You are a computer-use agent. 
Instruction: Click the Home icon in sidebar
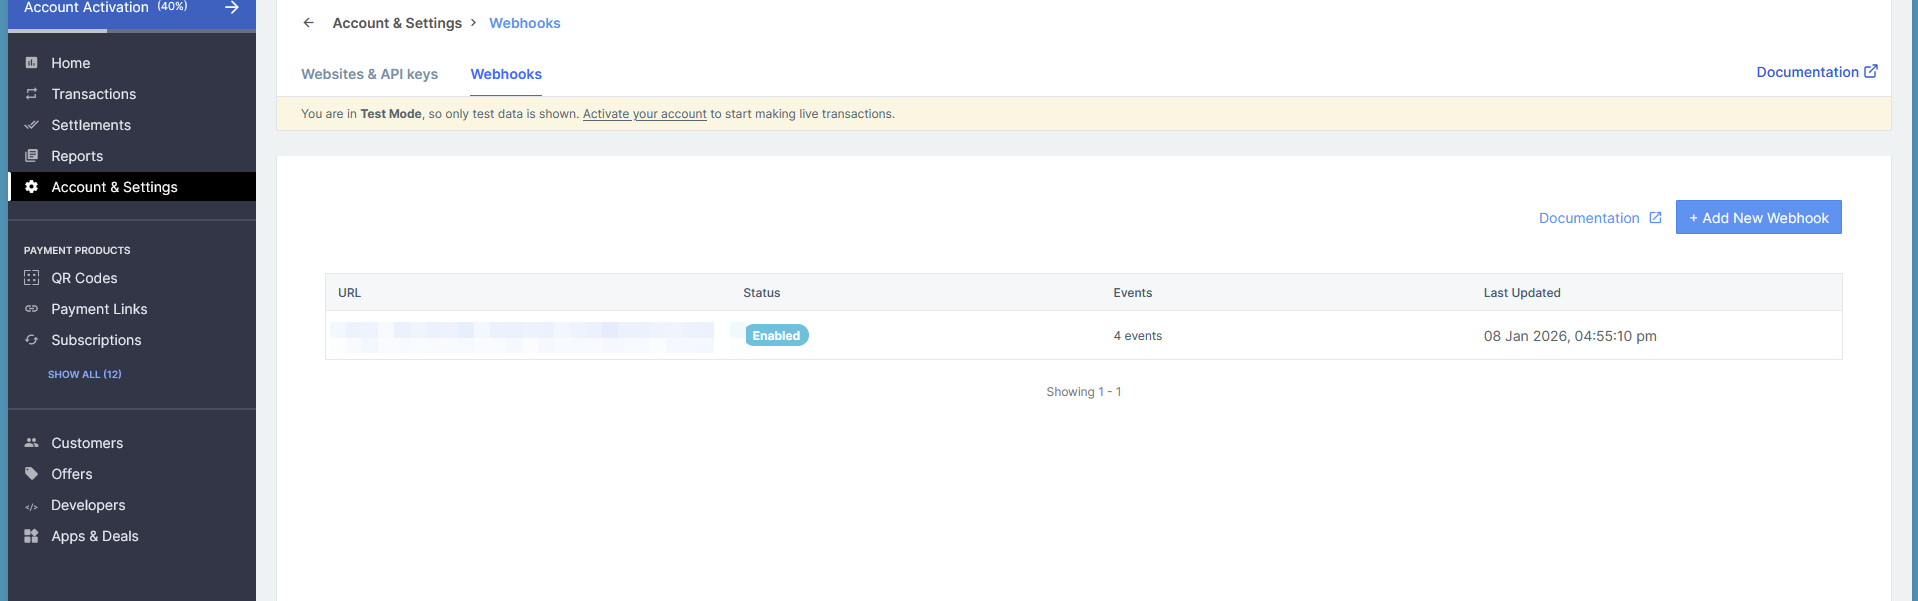click(32, 63)
